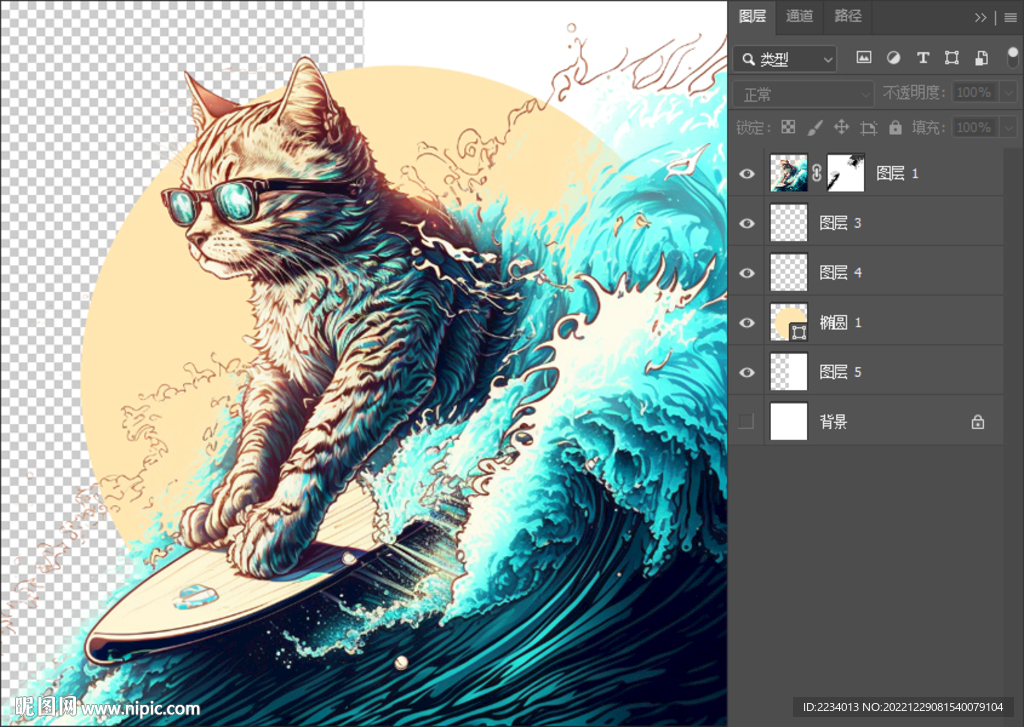Image resolution: width=1024 pixels, height=727 pixels.
Task: Open the 类型 filter type dropdown
Action: coord(785,59)
